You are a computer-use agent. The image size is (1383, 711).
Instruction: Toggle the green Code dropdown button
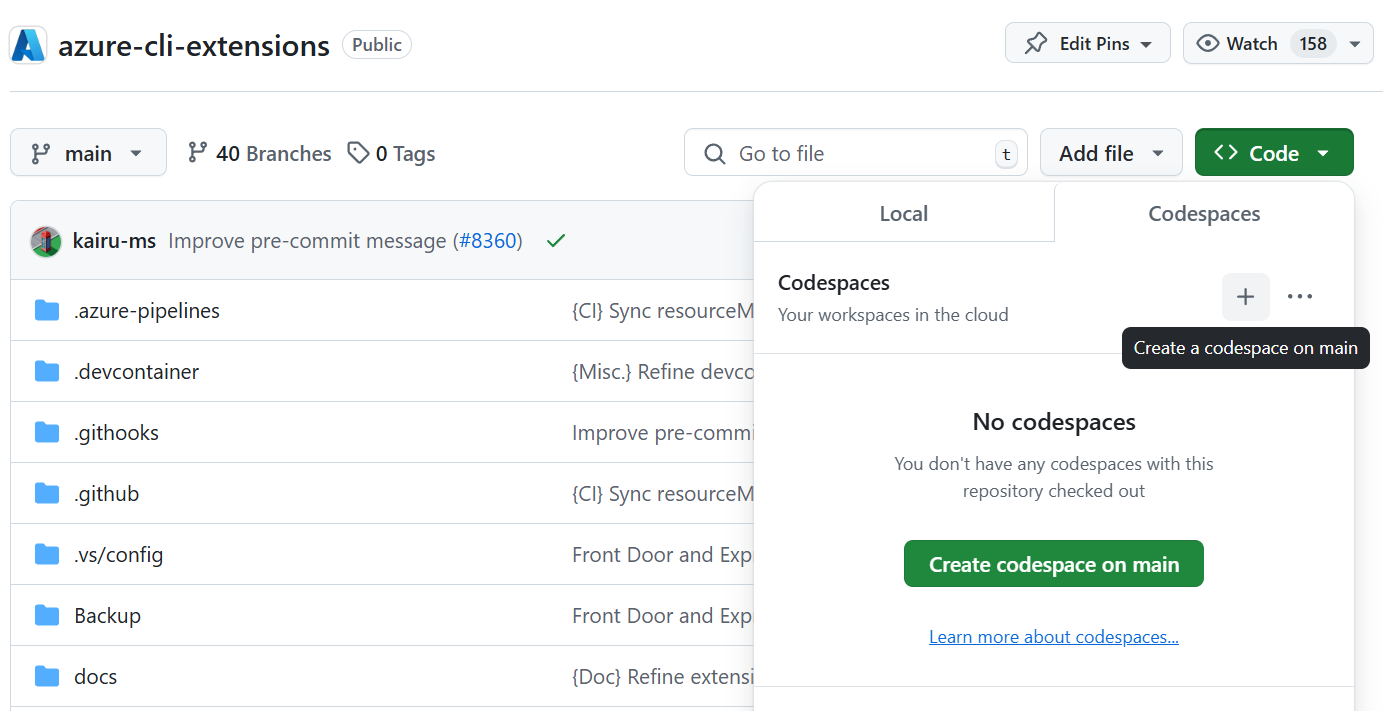click(1273, 153)
